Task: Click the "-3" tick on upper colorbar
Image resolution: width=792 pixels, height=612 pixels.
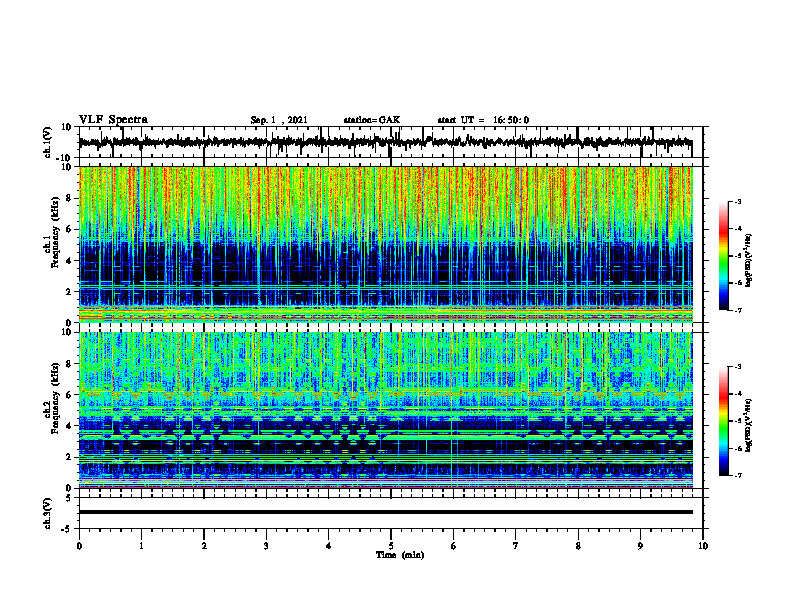Action: [x=737, y=201]
